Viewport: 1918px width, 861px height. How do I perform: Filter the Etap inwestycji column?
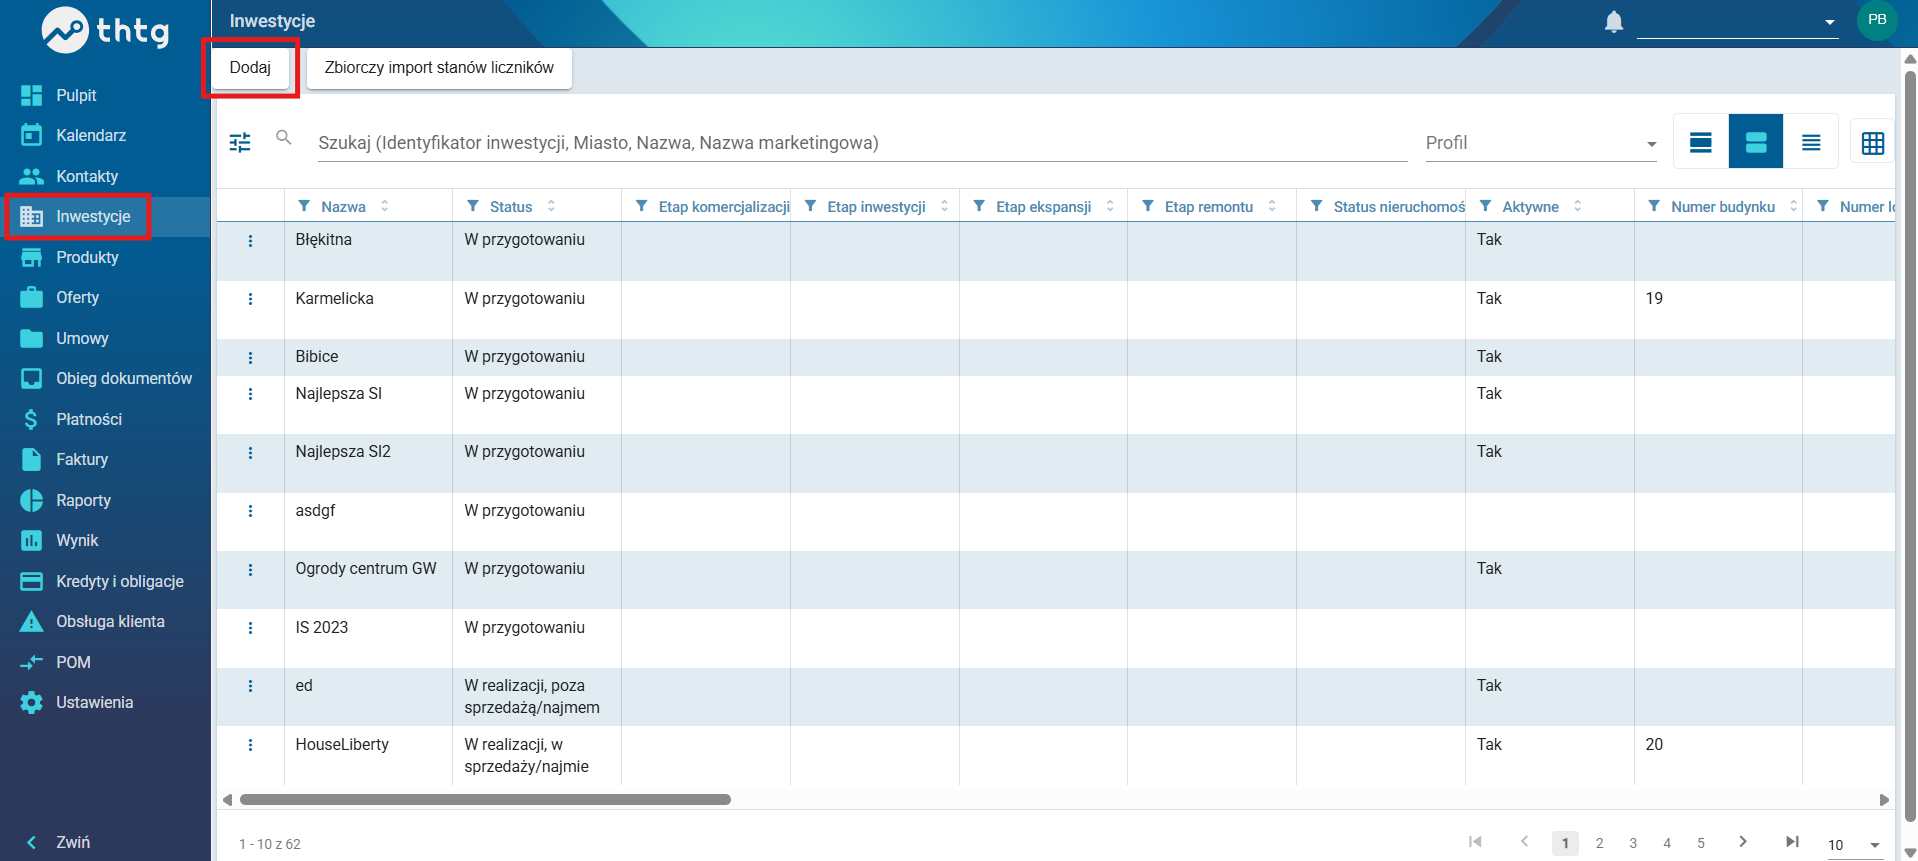coord(811,206)
